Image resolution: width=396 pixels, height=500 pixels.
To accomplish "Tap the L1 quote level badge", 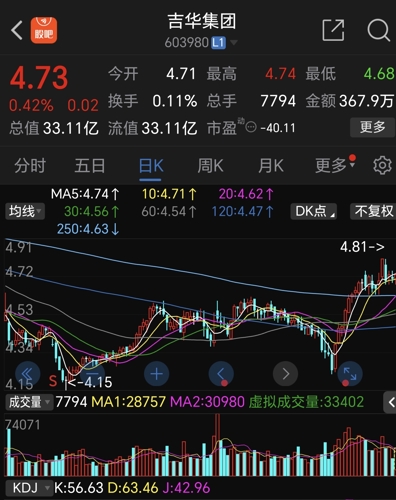I will coord(218,43).
